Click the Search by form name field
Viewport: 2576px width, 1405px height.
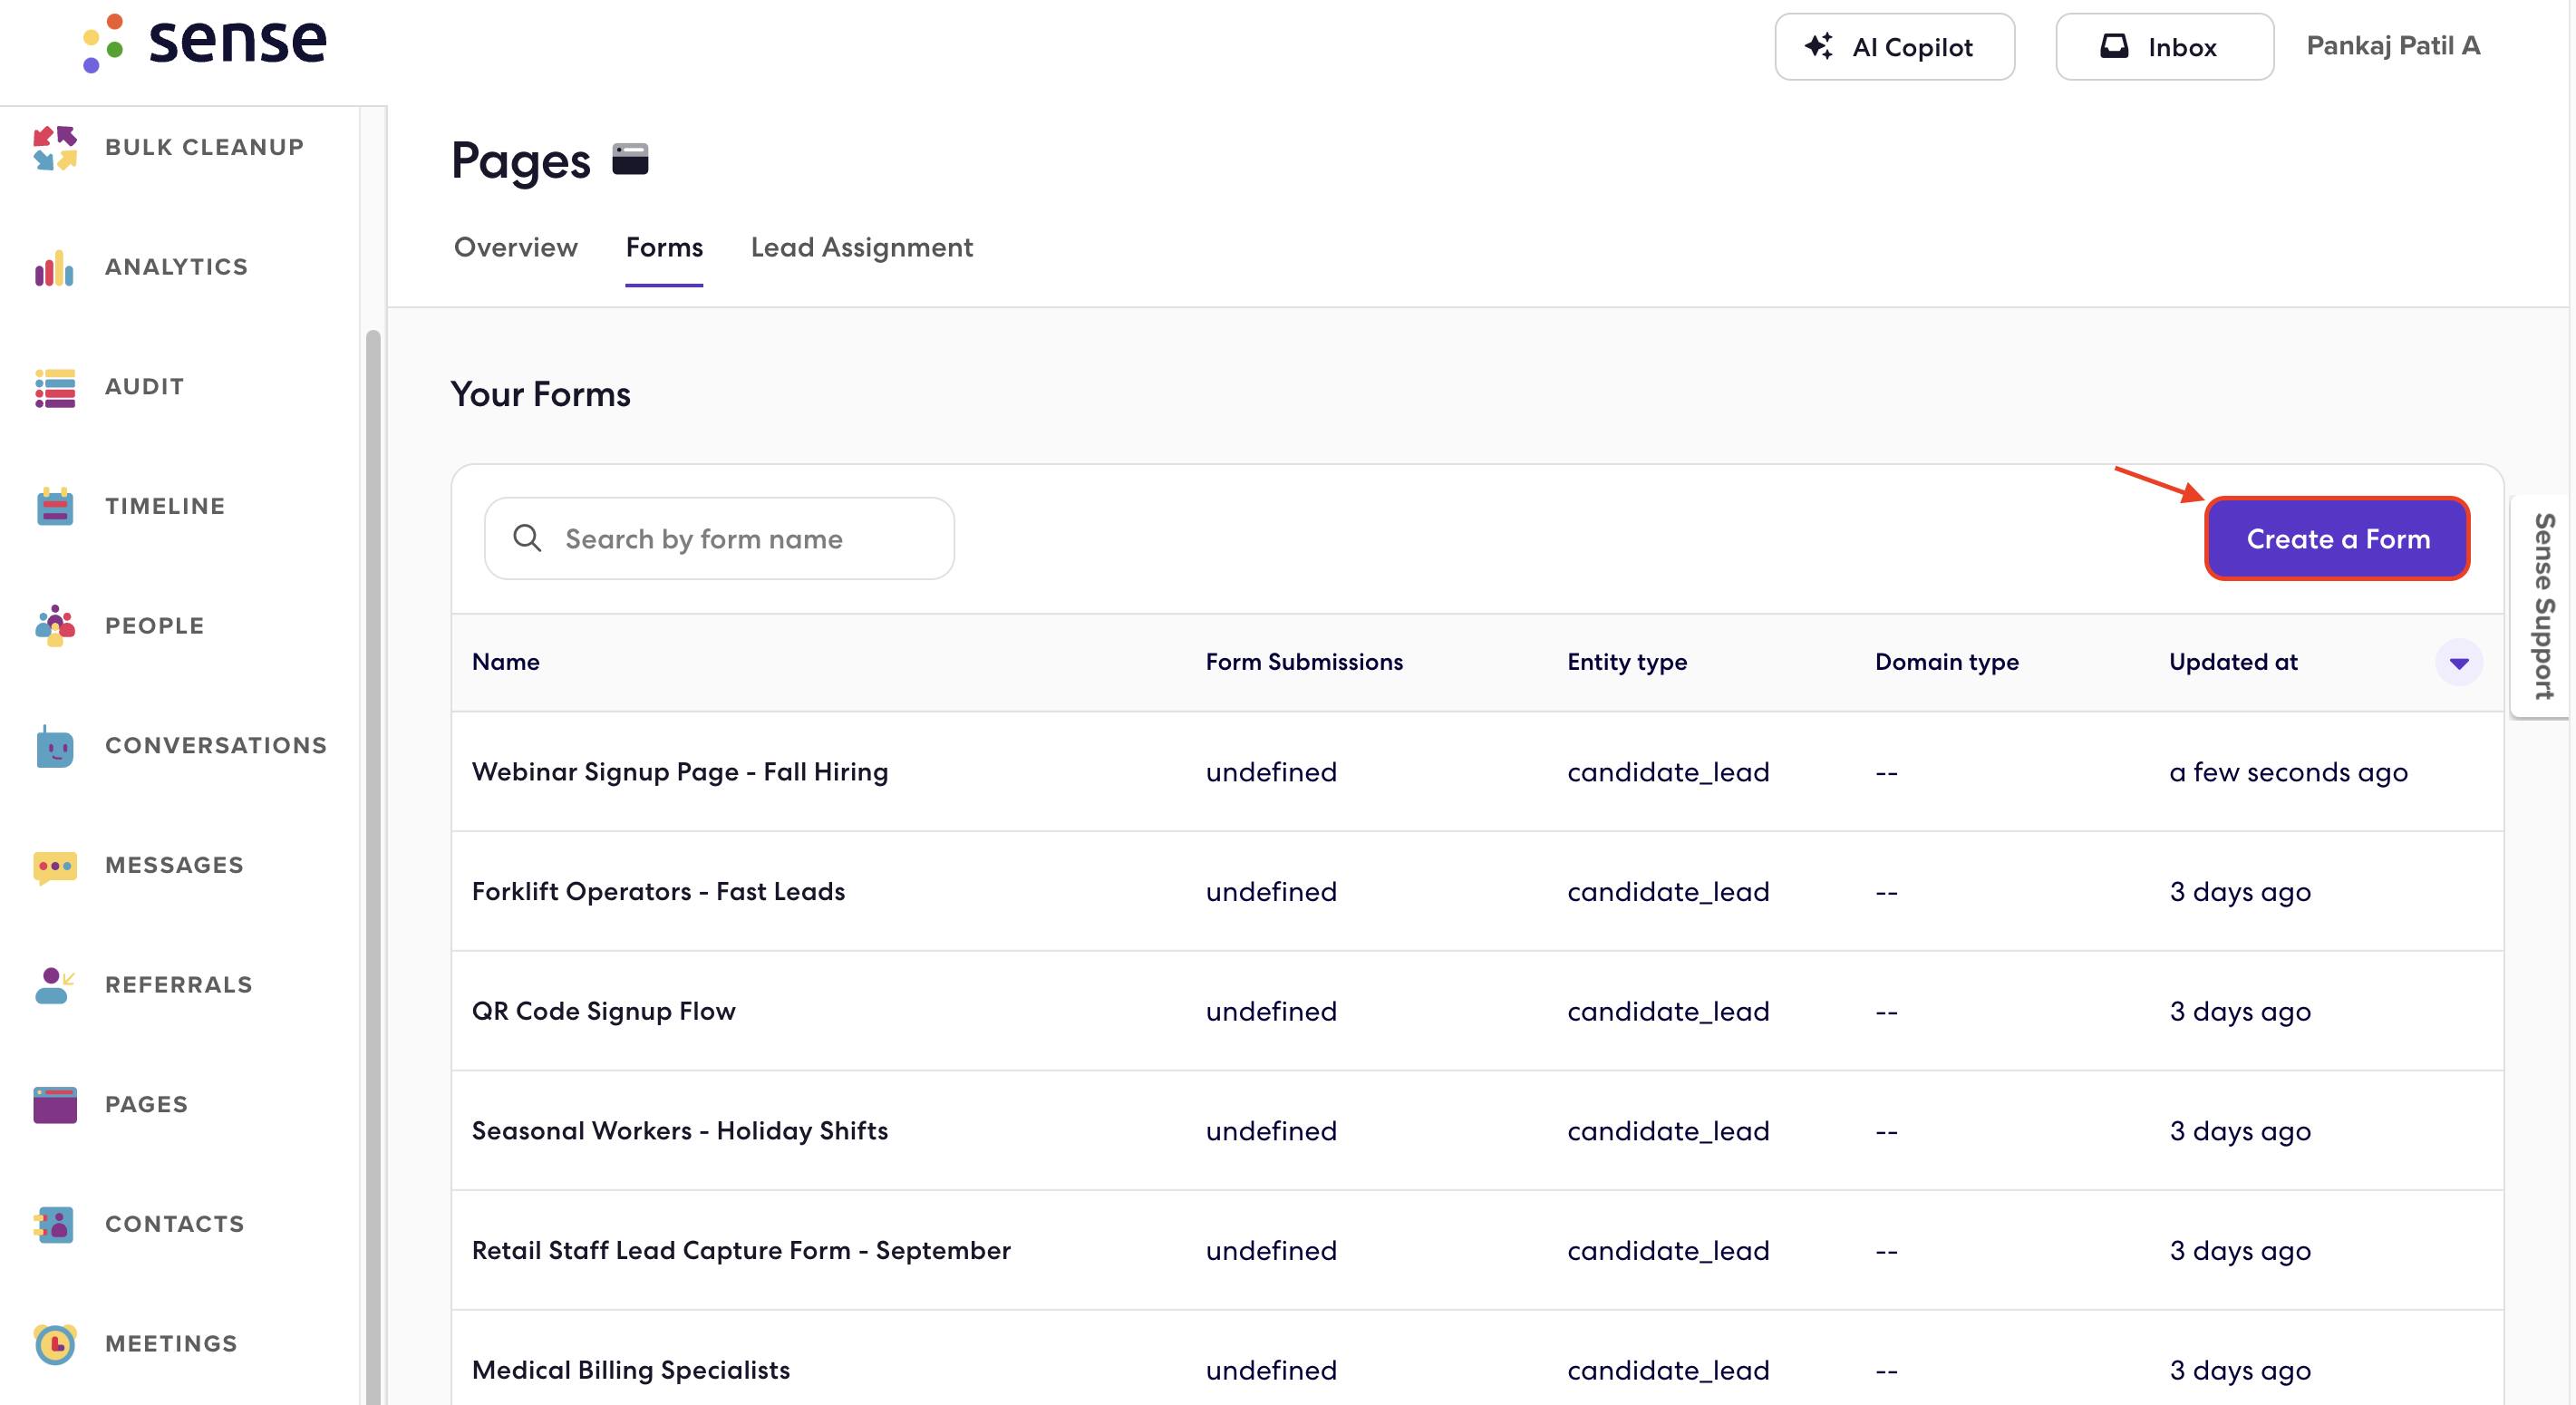coord(719,539)
